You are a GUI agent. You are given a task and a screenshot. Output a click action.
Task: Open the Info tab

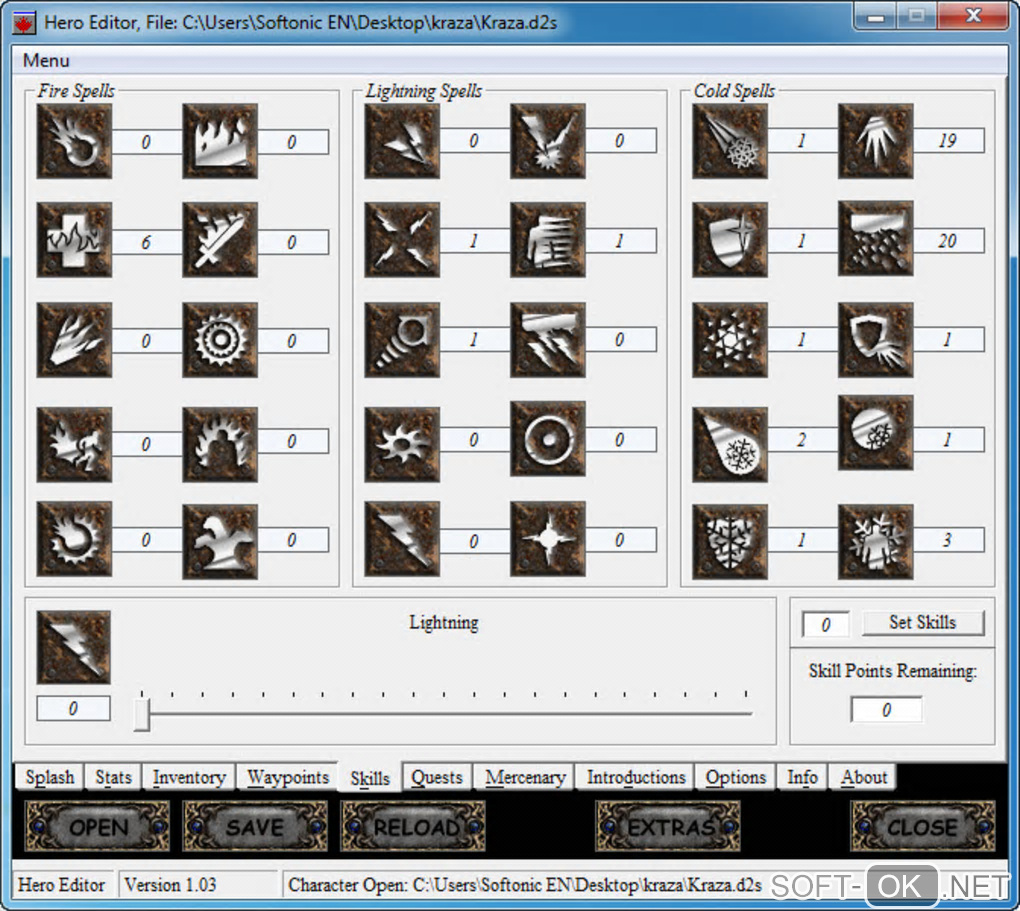[x=802, y=777]
